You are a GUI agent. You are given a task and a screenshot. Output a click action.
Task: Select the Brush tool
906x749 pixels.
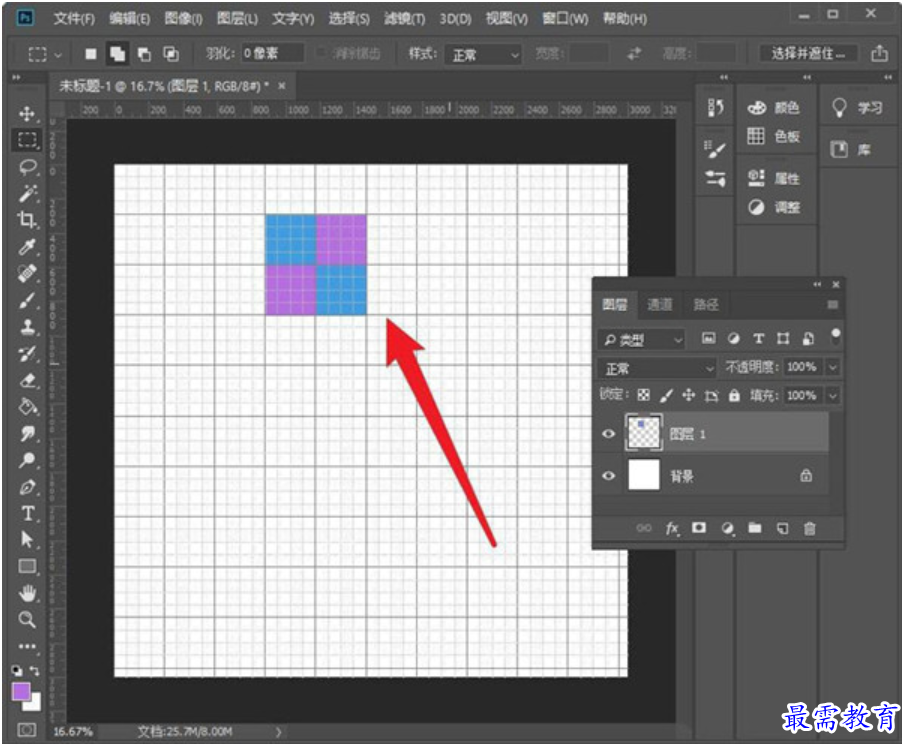(27, 301)
